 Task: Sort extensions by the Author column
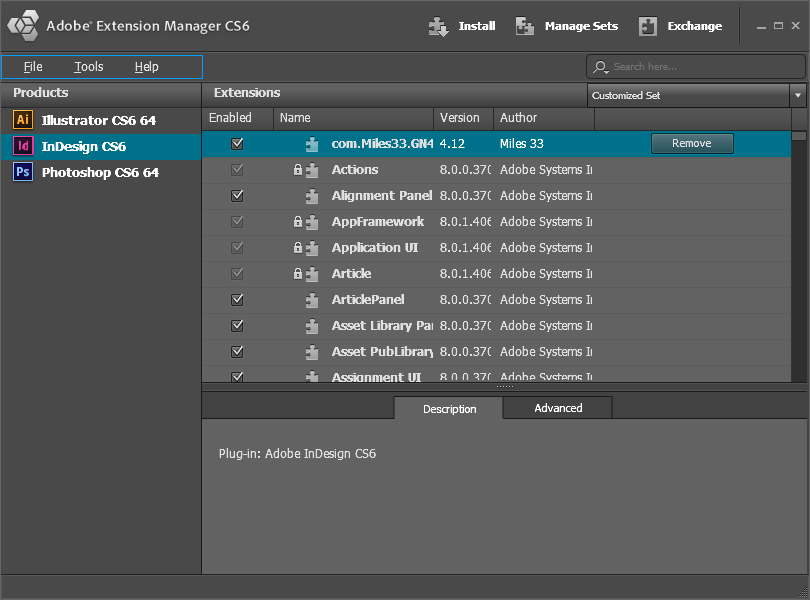[x=544, y=118]
